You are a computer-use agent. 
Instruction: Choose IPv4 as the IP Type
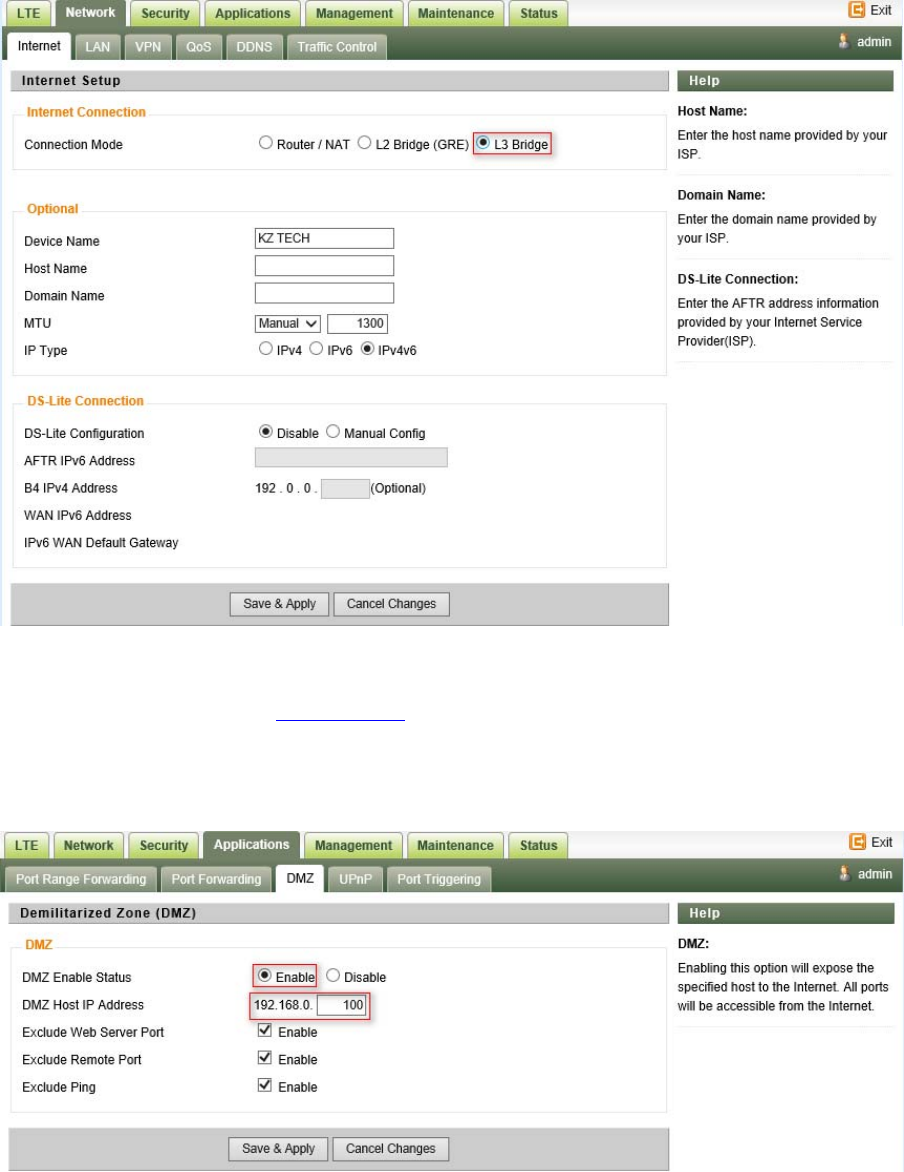tap(265, 348)
